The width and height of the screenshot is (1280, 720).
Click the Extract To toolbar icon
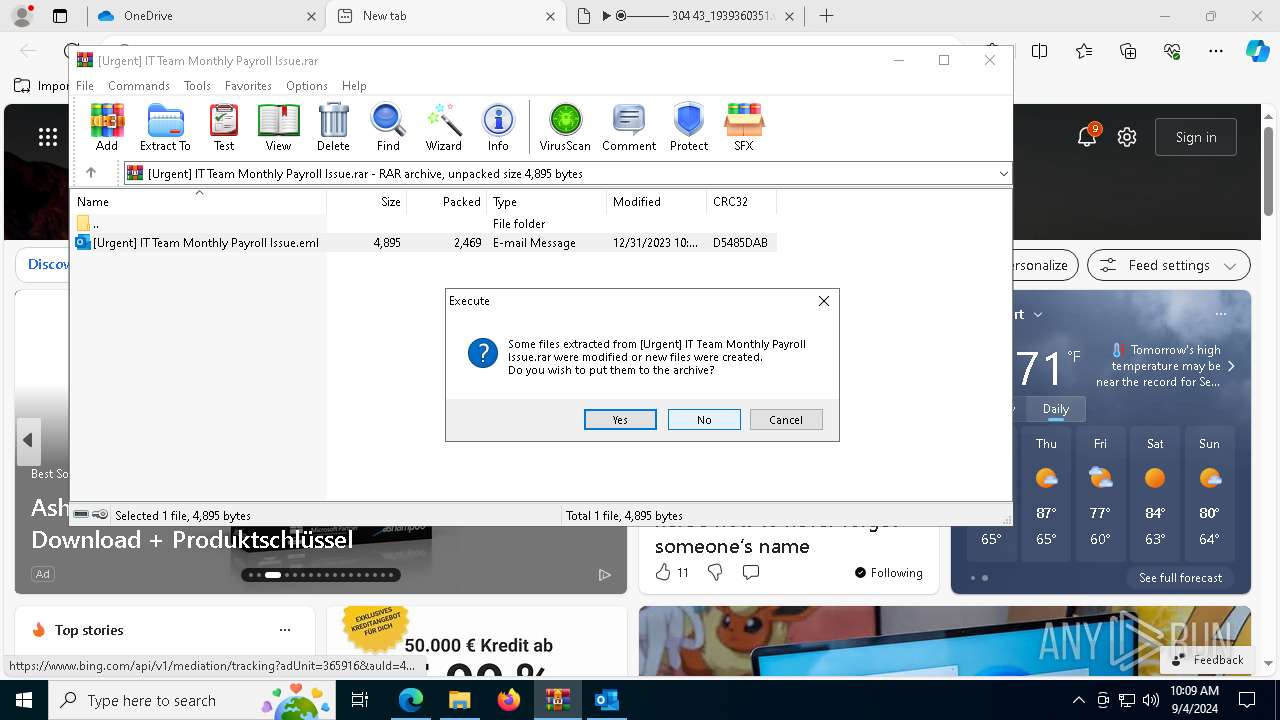pos(165,127)
